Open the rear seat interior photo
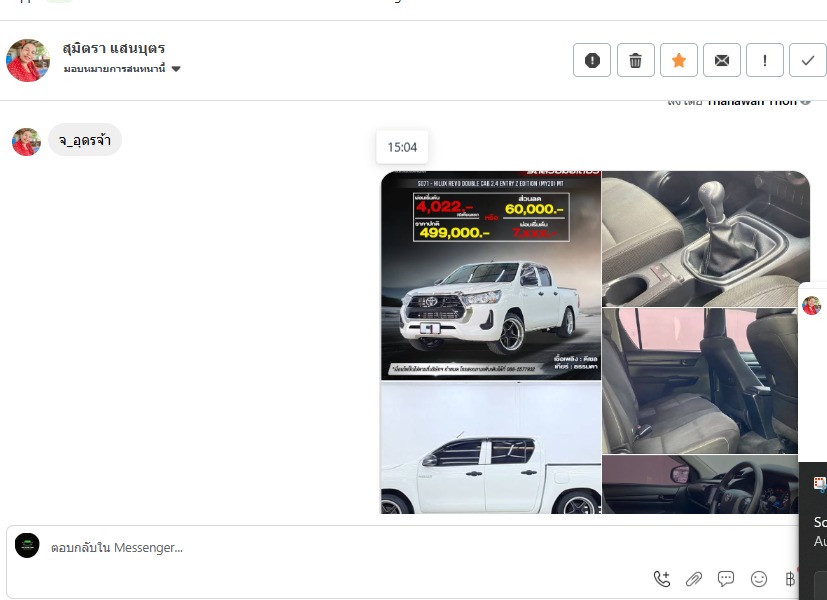Screen dimensions: 827x600 [x=700, y=381]
